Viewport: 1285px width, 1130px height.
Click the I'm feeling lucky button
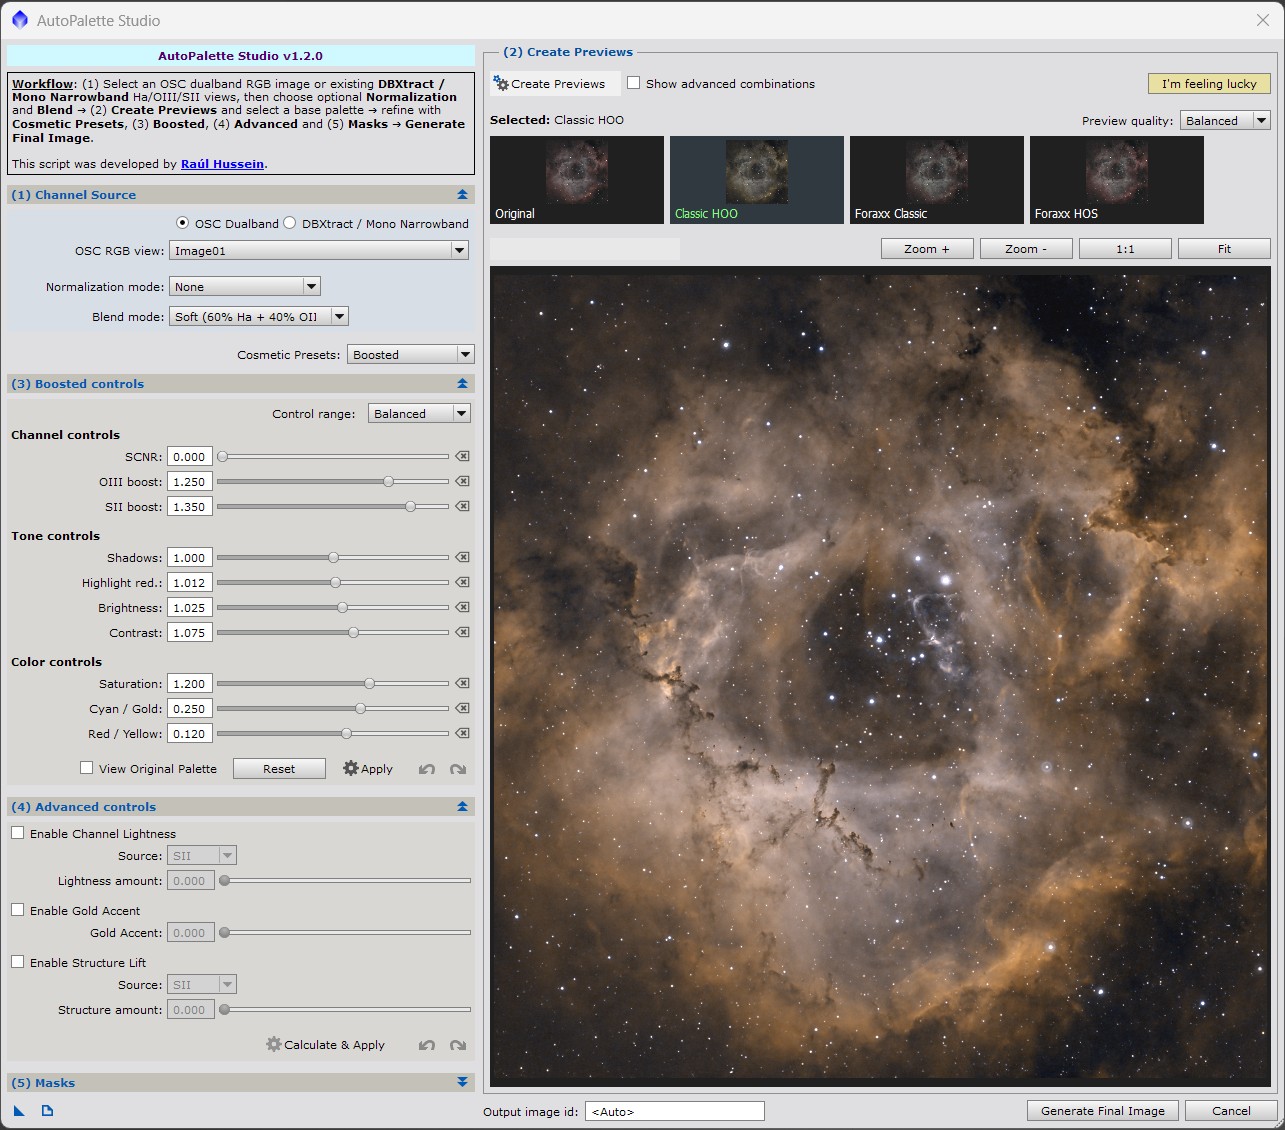1209,84
